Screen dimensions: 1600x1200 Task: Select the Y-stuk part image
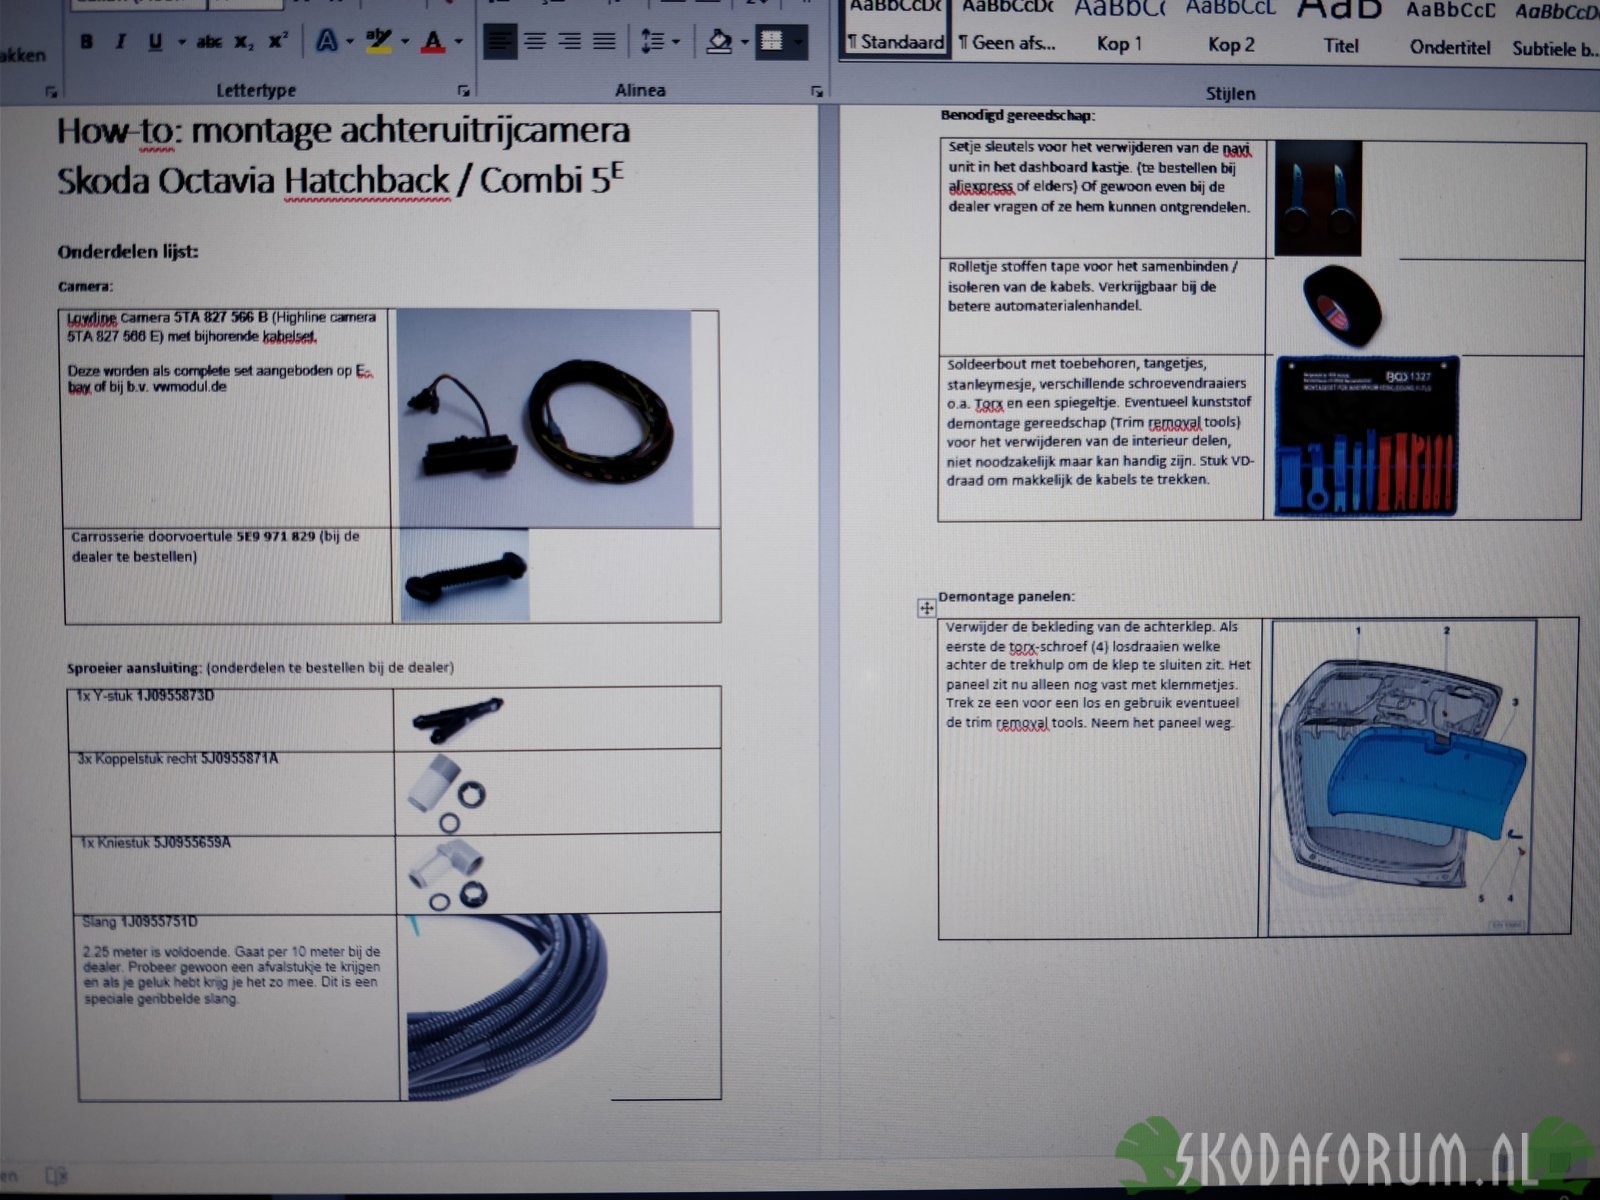point(456,719)
